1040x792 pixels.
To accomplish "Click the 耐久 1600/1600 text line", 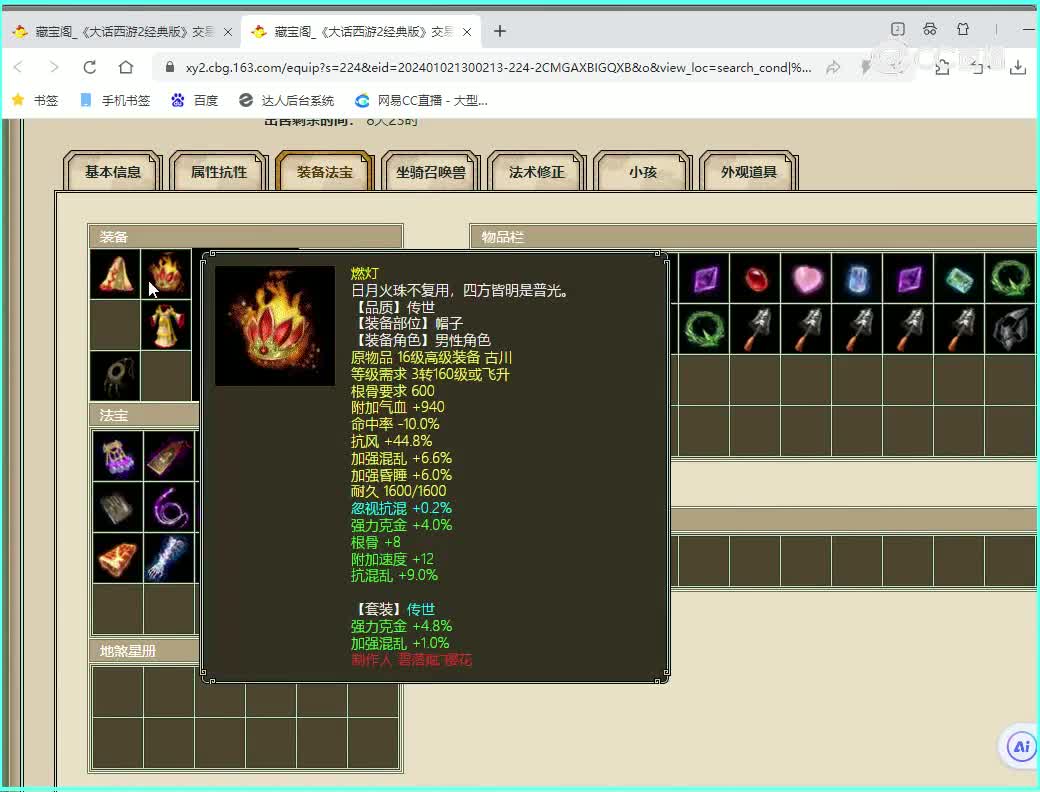I will (399, 491).
